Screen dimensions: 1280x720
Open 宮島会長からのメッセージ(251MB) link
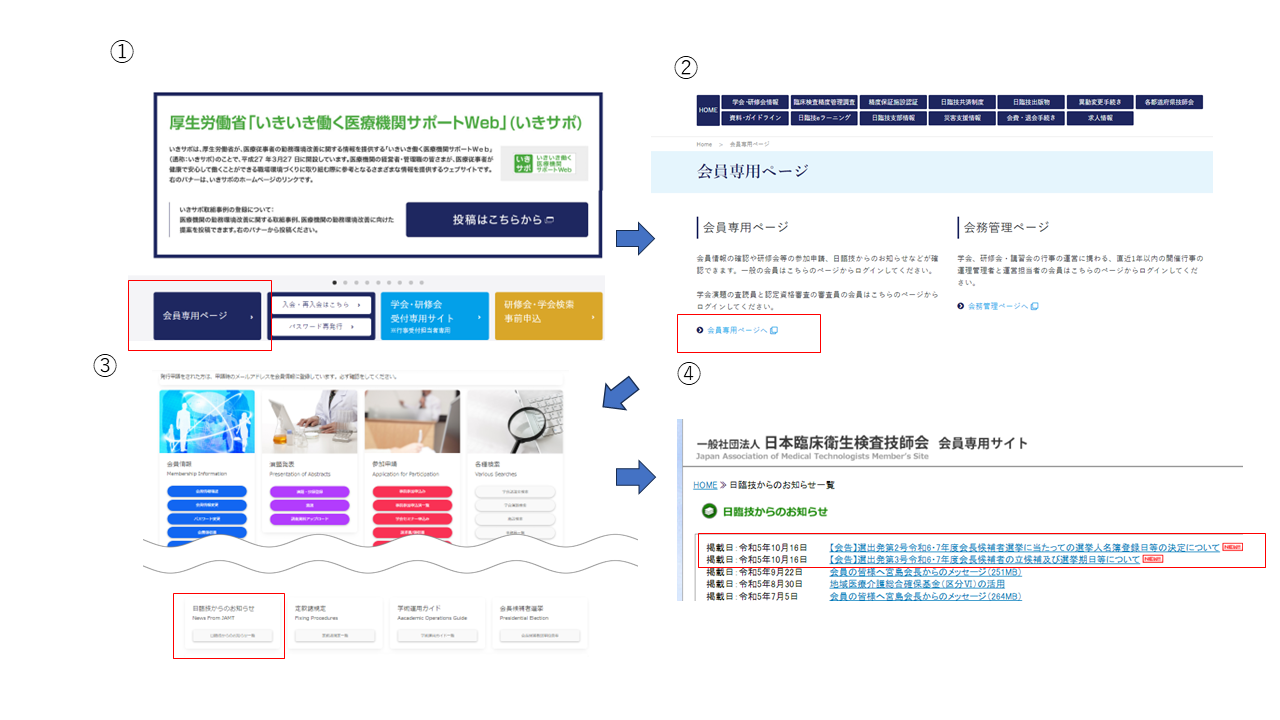tap(925, 572)
